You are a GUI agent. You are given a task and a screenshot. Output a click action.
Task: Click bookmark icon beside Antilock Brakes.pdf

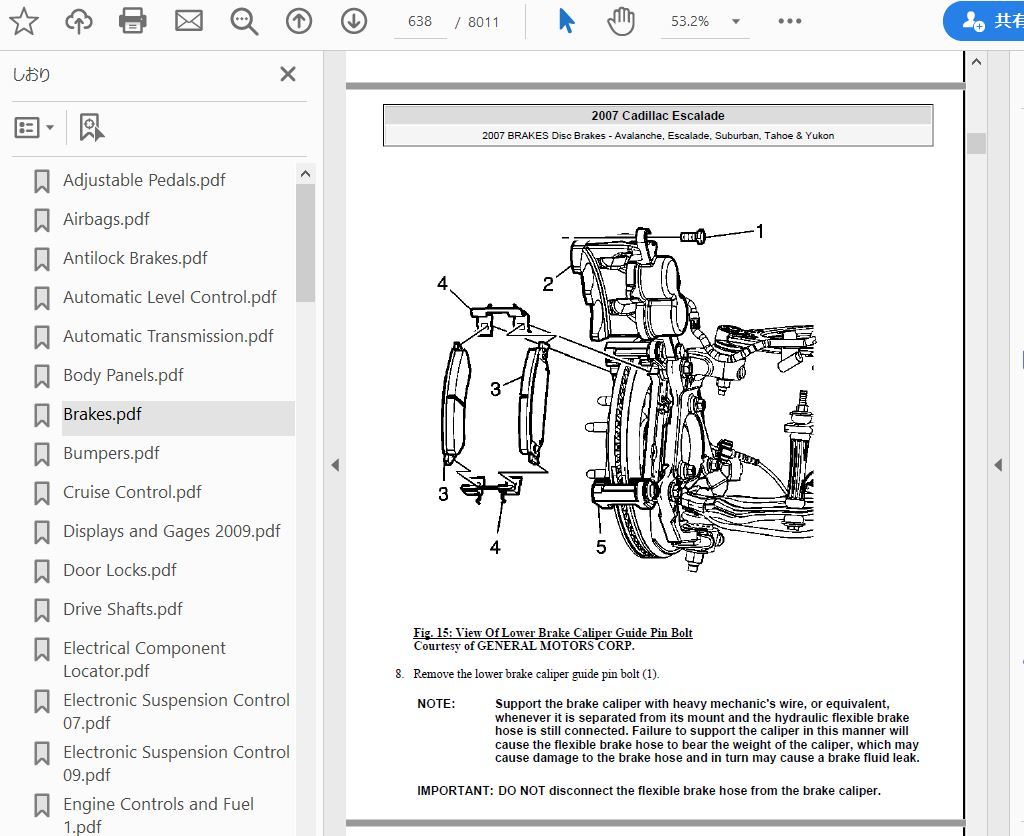click(x=42, y=259)
